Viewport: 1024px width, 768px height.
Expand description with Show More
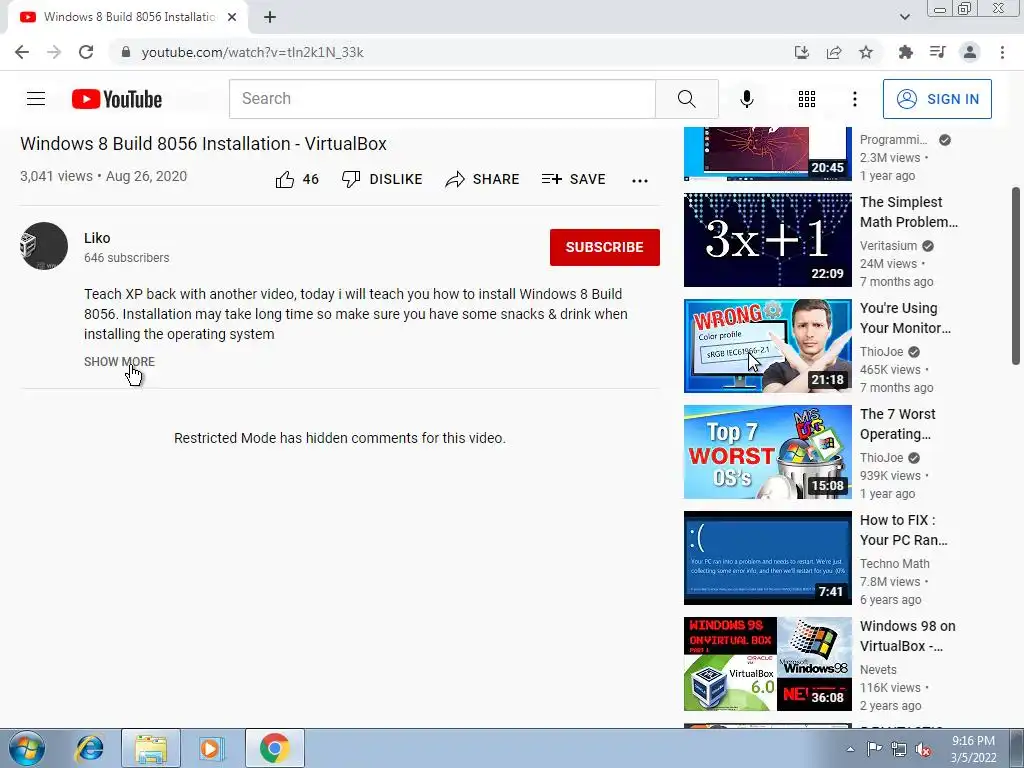point(119,361)
